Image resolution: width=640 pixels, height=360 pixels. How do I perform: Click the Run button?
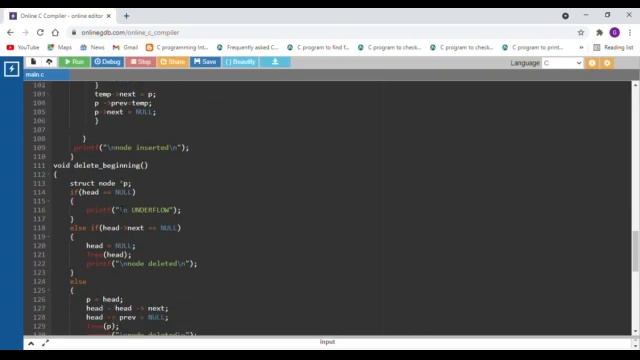(x=74, y=62)
